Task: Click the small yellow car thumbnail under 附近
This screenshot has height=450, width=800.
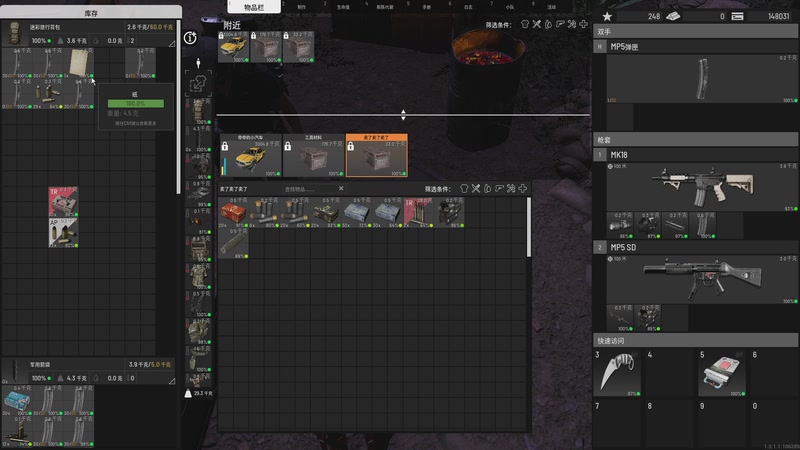Action: pos(234,47)
